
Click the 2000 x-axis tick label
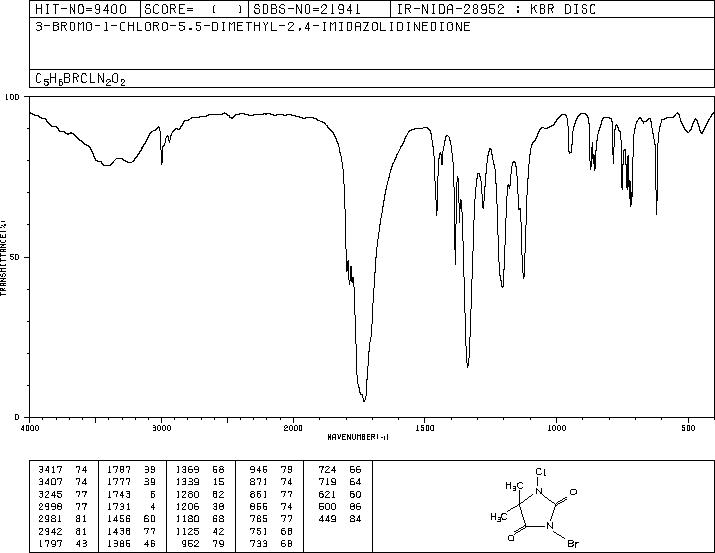(x=293, y=428)
